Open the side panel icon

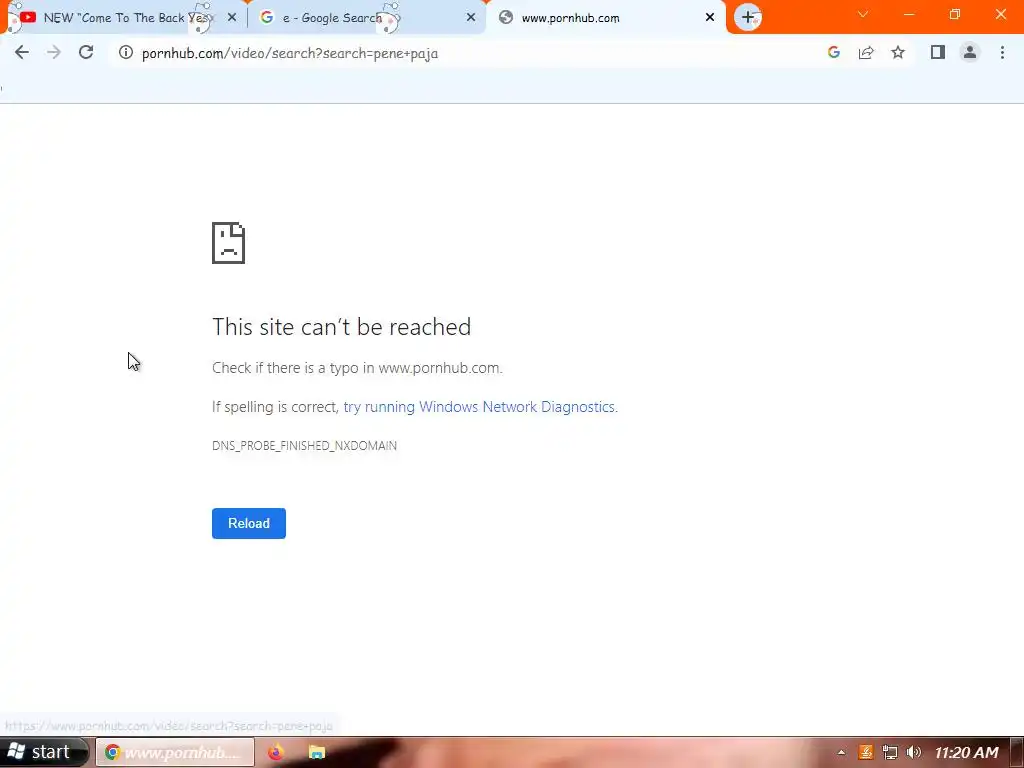pos(938,53)
